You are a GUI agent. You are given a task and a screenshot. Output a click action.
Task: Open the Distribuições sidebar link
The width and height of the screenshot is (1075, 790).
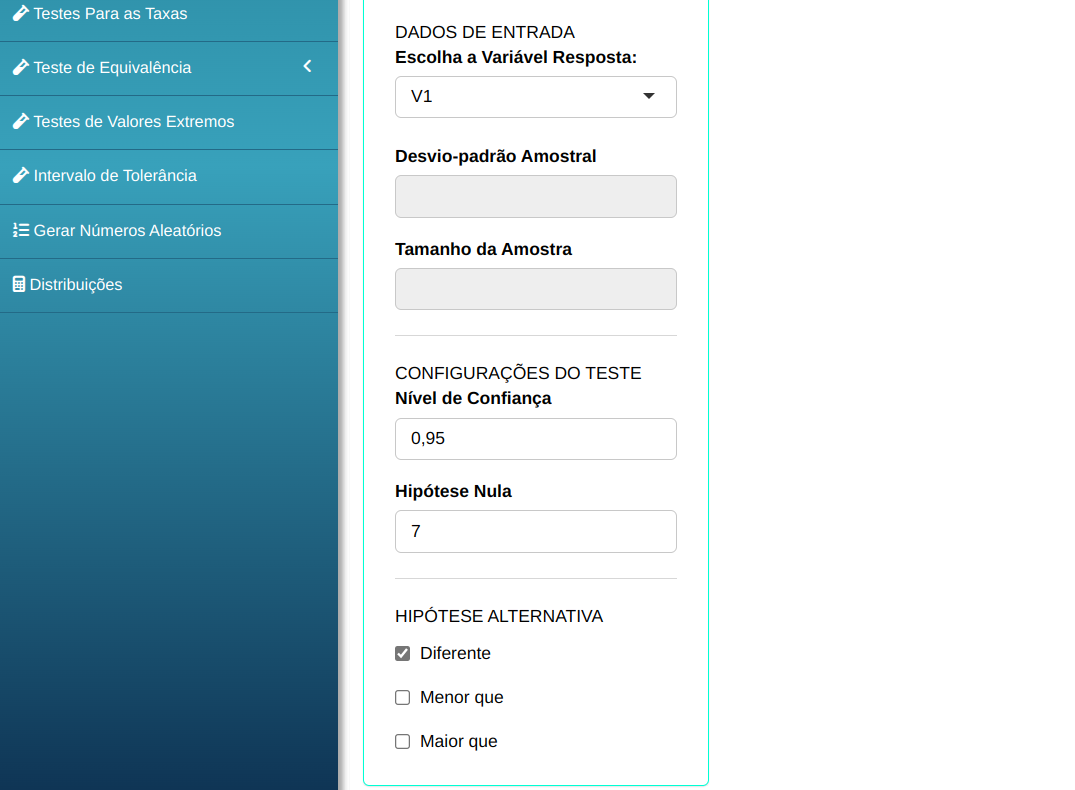76,285
